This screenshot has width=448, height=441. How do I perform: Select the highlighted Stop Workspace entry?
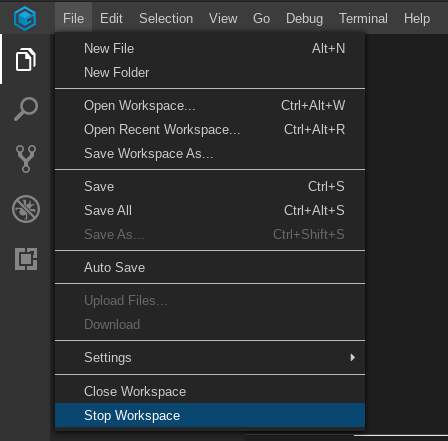click(x=210, y=415)
